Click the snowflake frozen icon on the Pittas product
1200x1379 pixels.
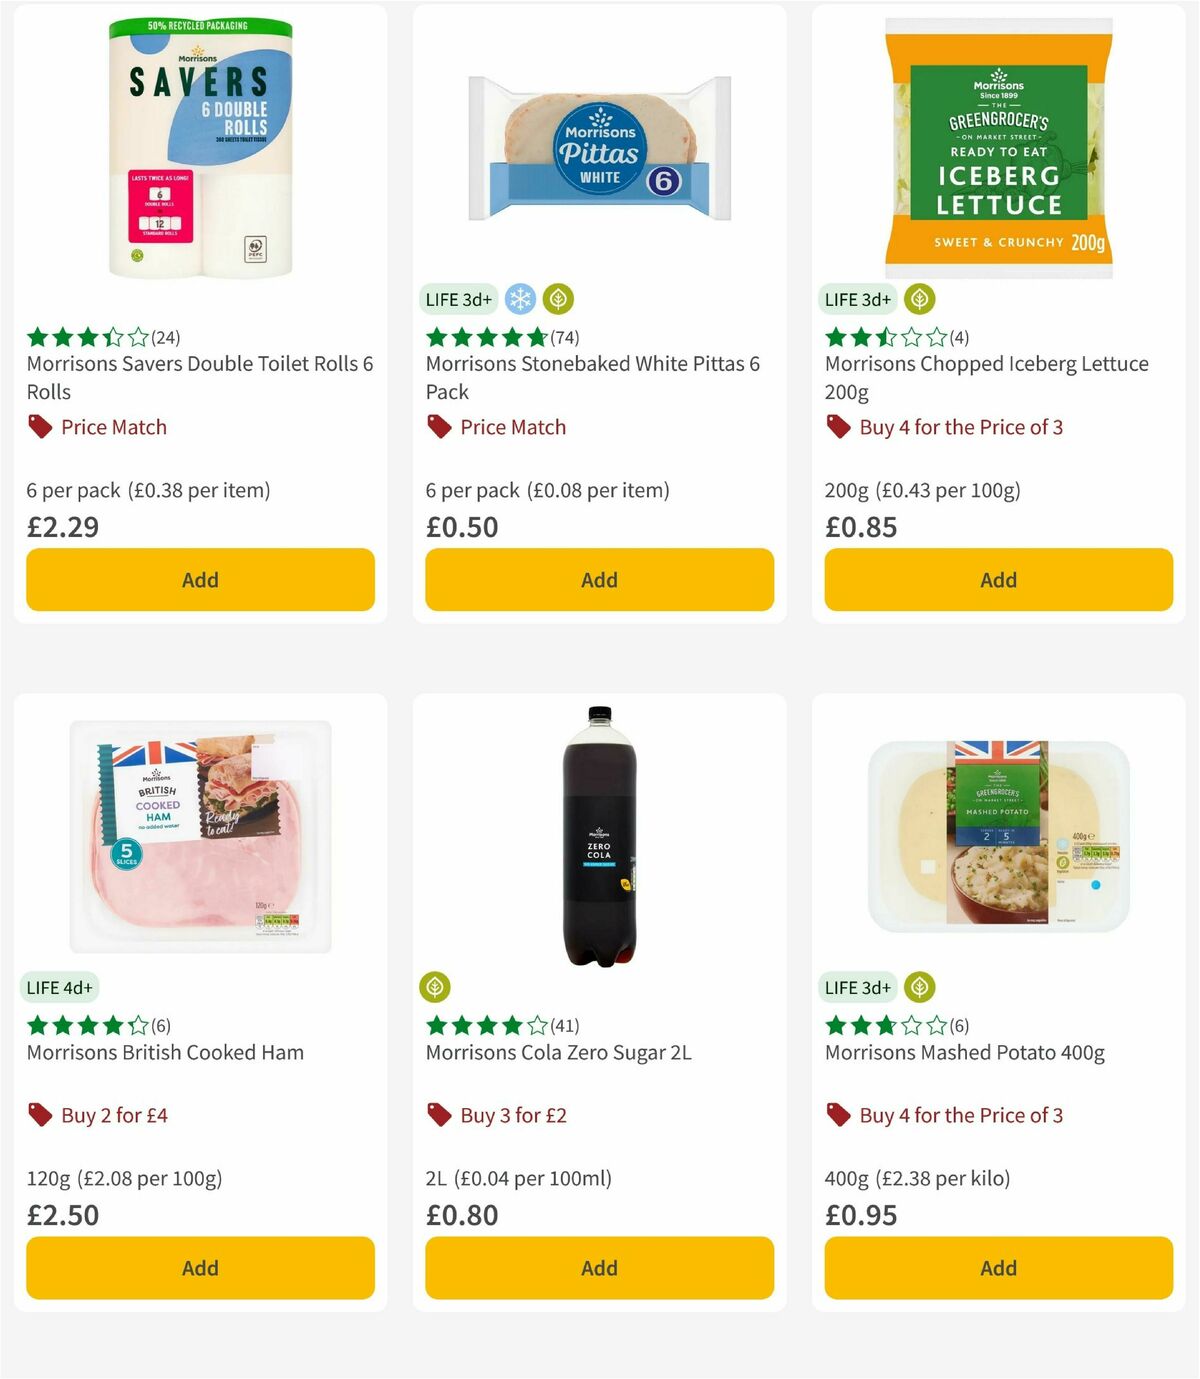pos(517,298)
